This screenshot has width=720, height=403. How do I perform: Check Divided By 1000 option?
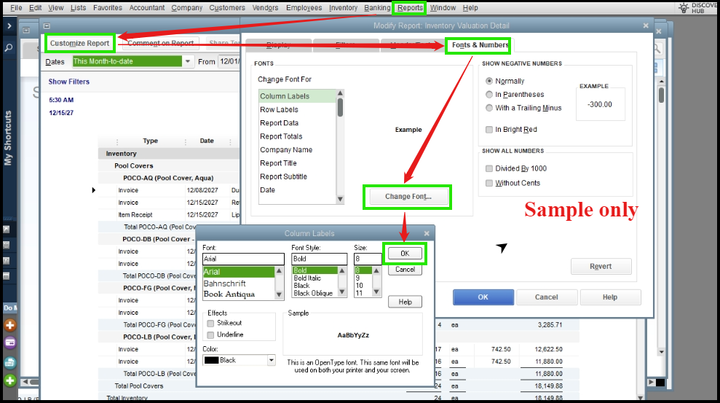pos(489,168)
